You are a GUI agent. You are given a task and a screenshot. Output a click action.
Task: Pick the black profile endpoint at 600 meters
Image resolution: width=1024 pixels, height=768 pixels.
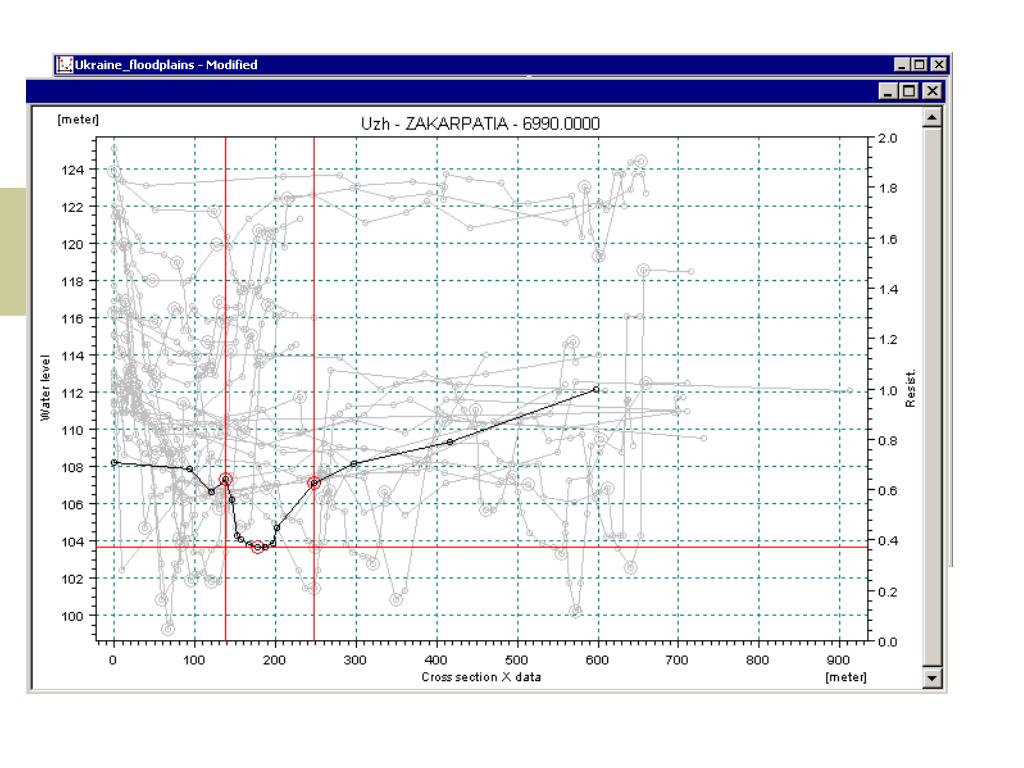click(596, 389)
